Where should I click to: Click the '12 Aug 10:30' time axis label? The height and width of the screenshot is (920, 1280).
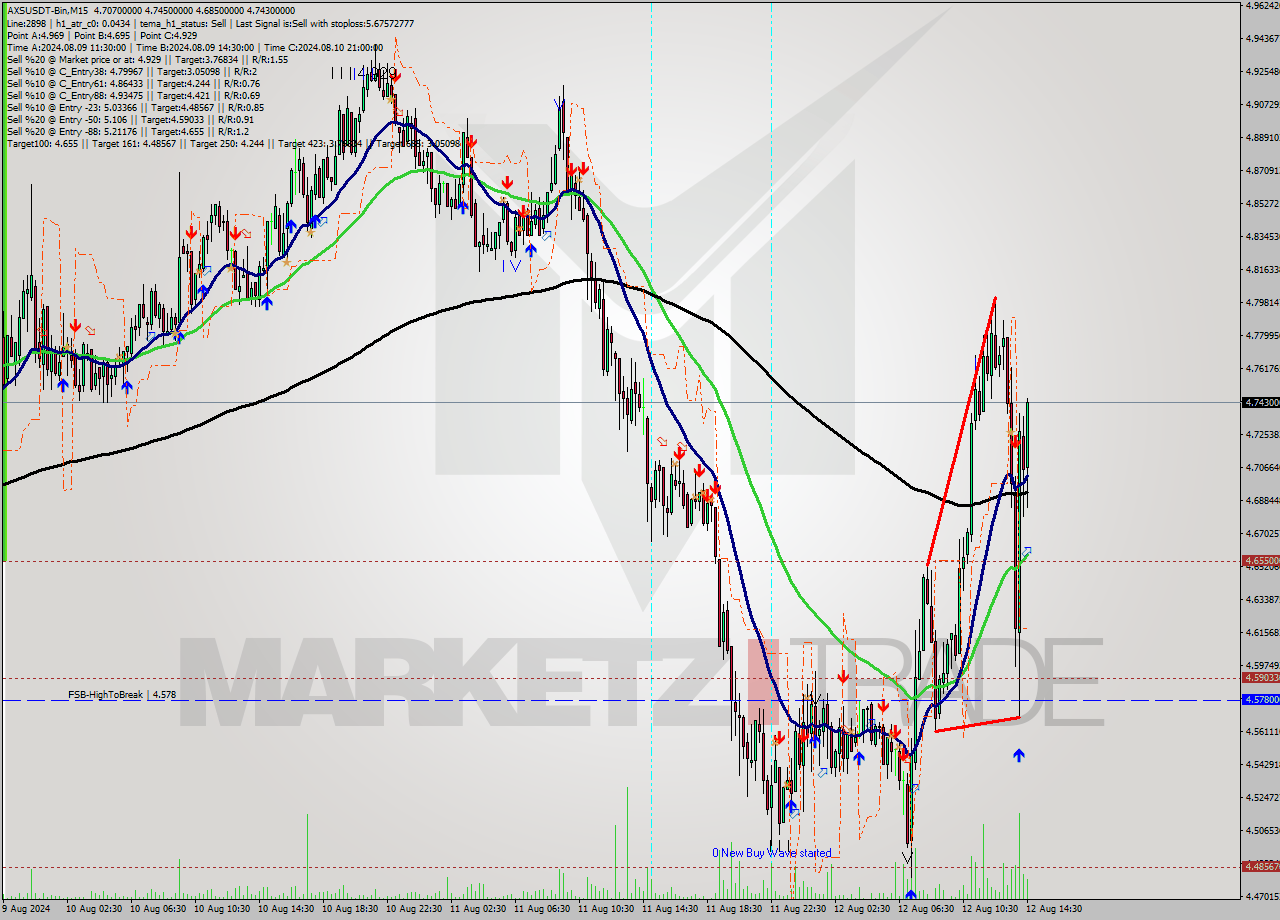[x=990, y=909]
